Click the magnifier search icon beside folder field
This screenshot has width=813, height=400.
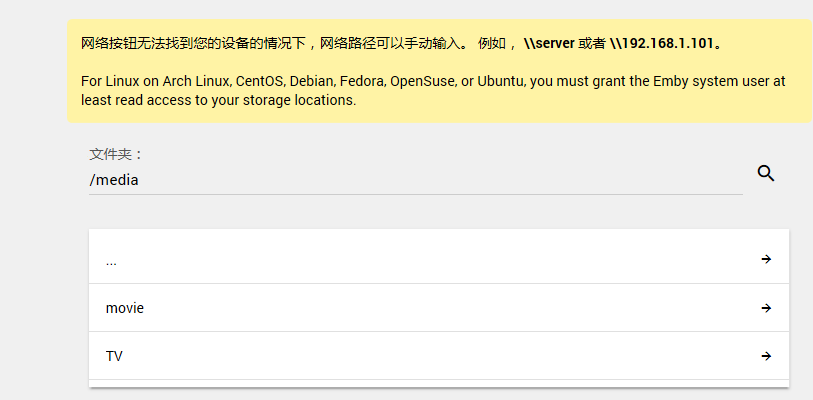pyautogui.click(x=766, y=173)
